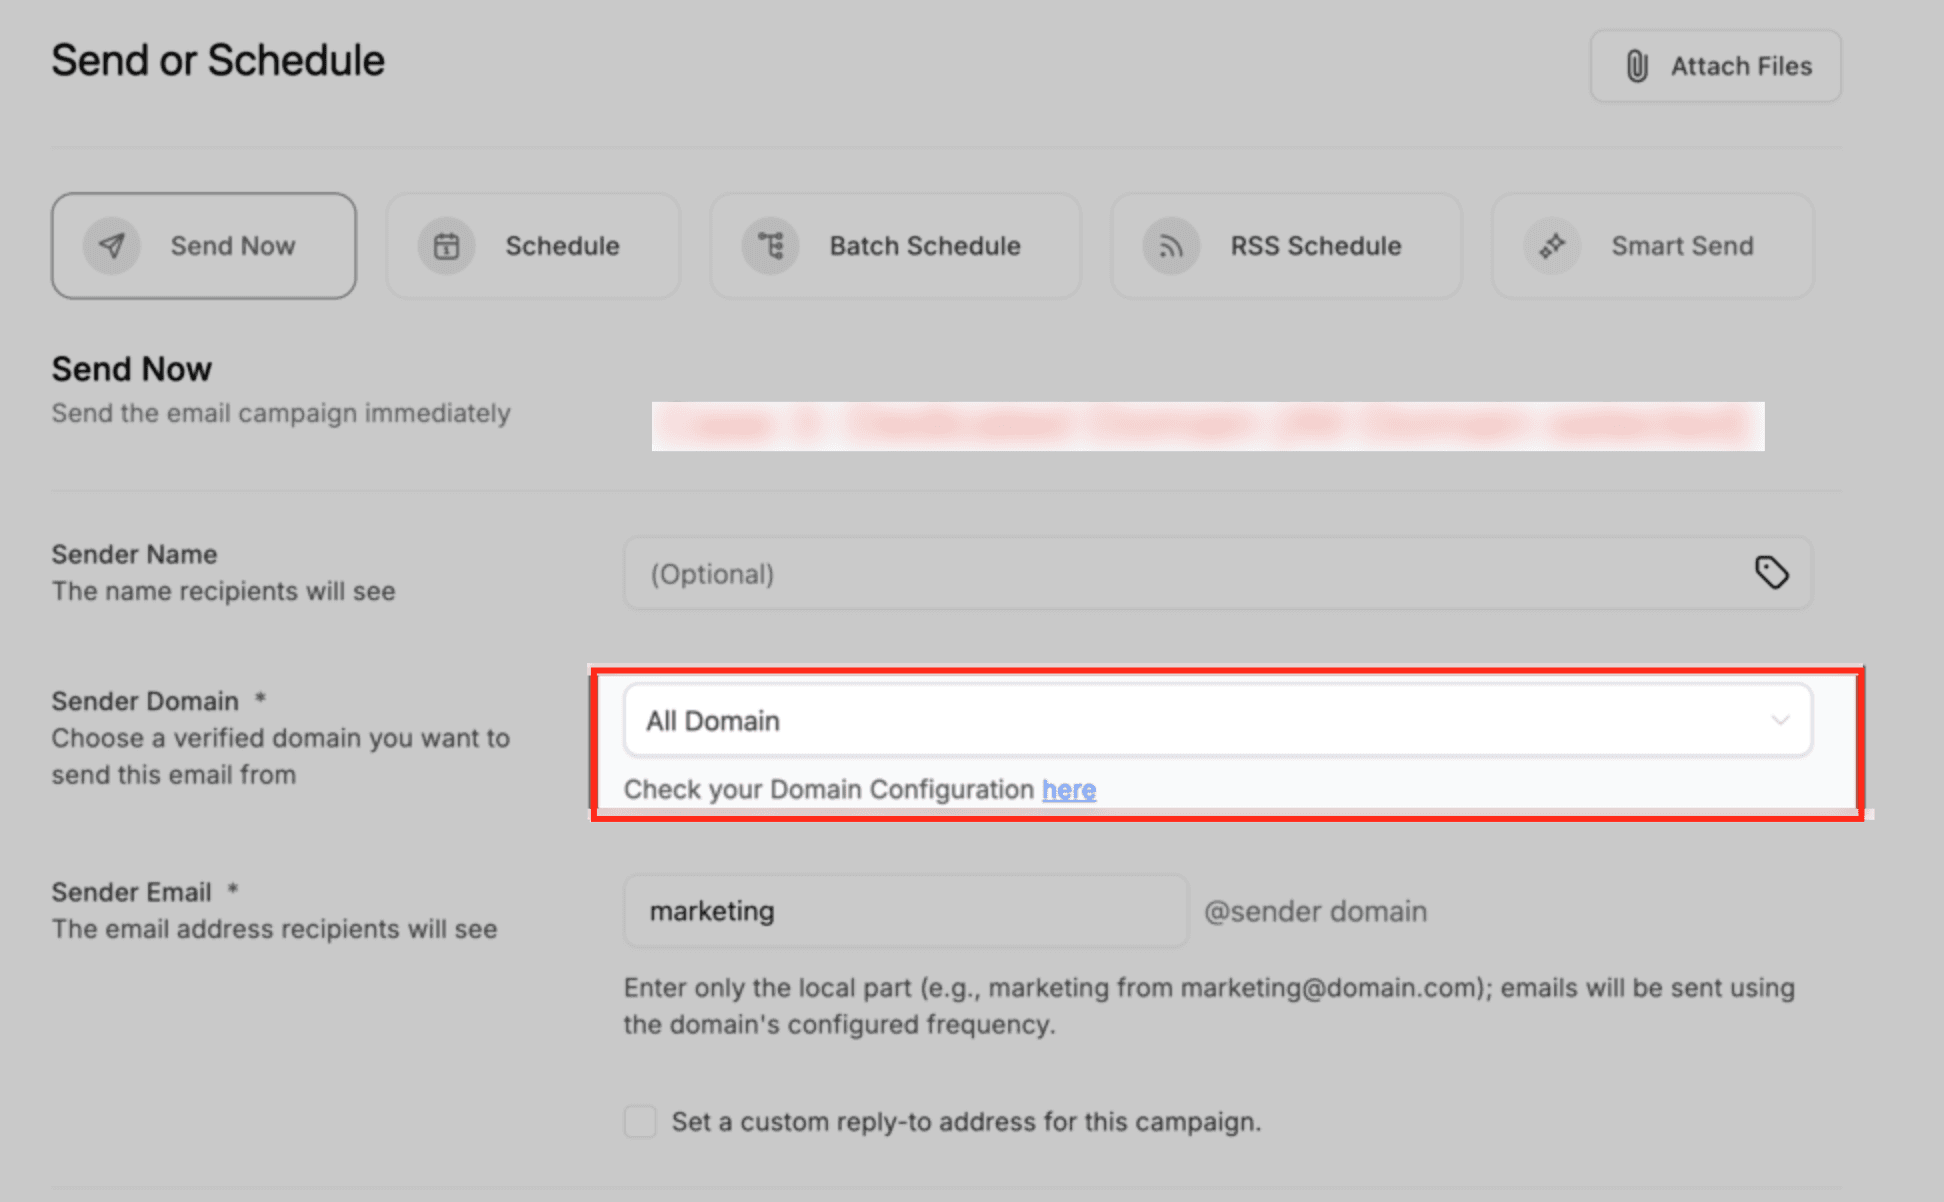1944x1202 pixels.
Task: Click the calendar icon for Schedule
Action: pyautogui.click(x=446, y=246)
